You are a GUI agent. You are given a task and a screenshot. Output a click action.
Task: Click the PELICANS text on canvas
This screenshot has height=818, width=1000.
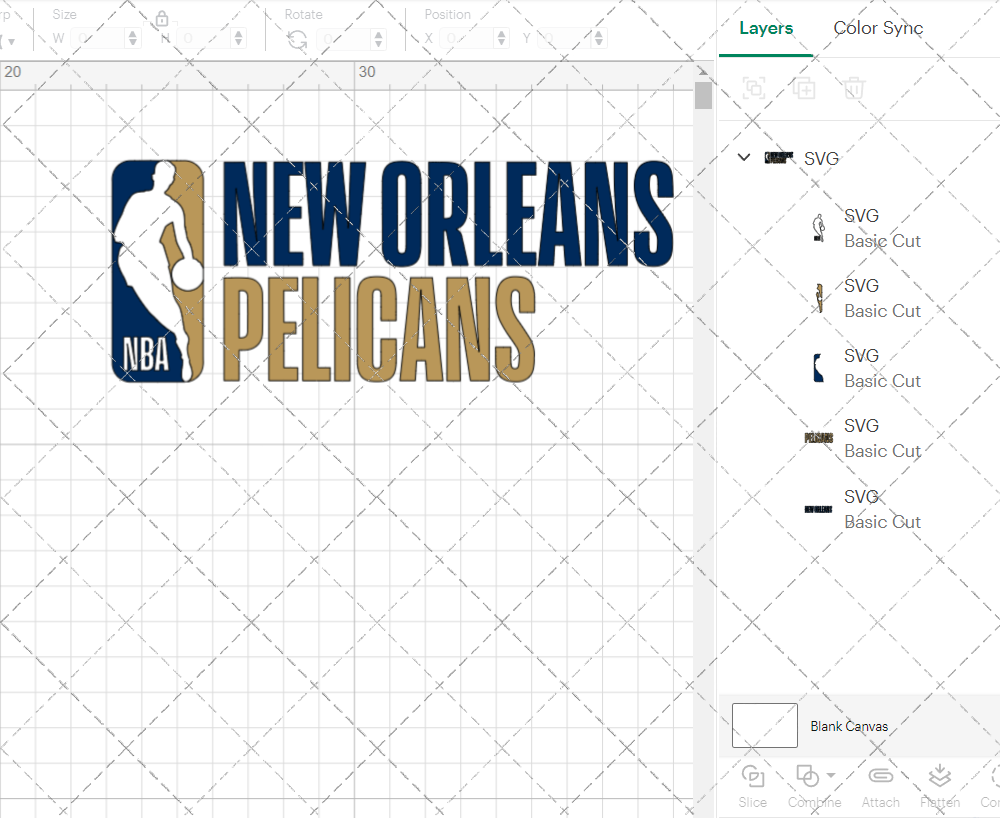pyautogui.click(x=379, y=329)
